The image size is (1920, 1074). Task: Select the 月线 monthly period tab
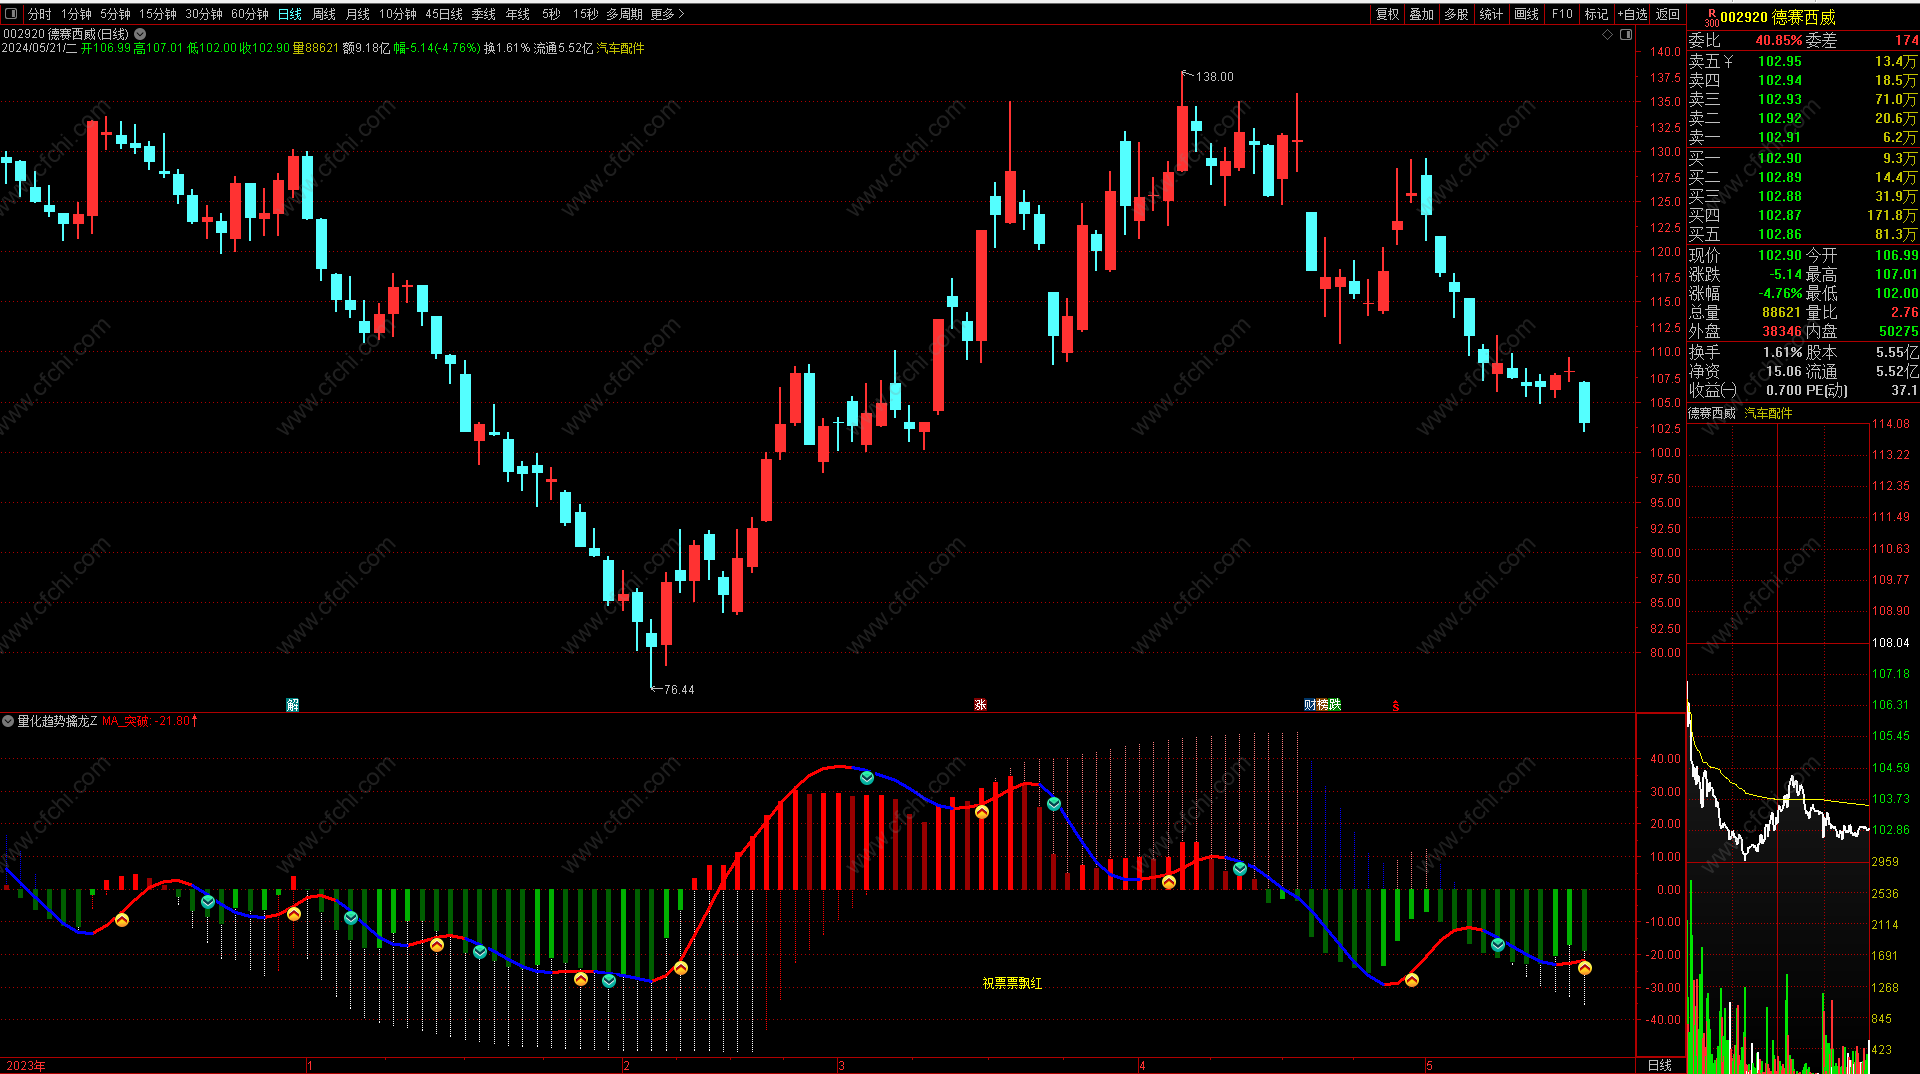click(358, 14)
